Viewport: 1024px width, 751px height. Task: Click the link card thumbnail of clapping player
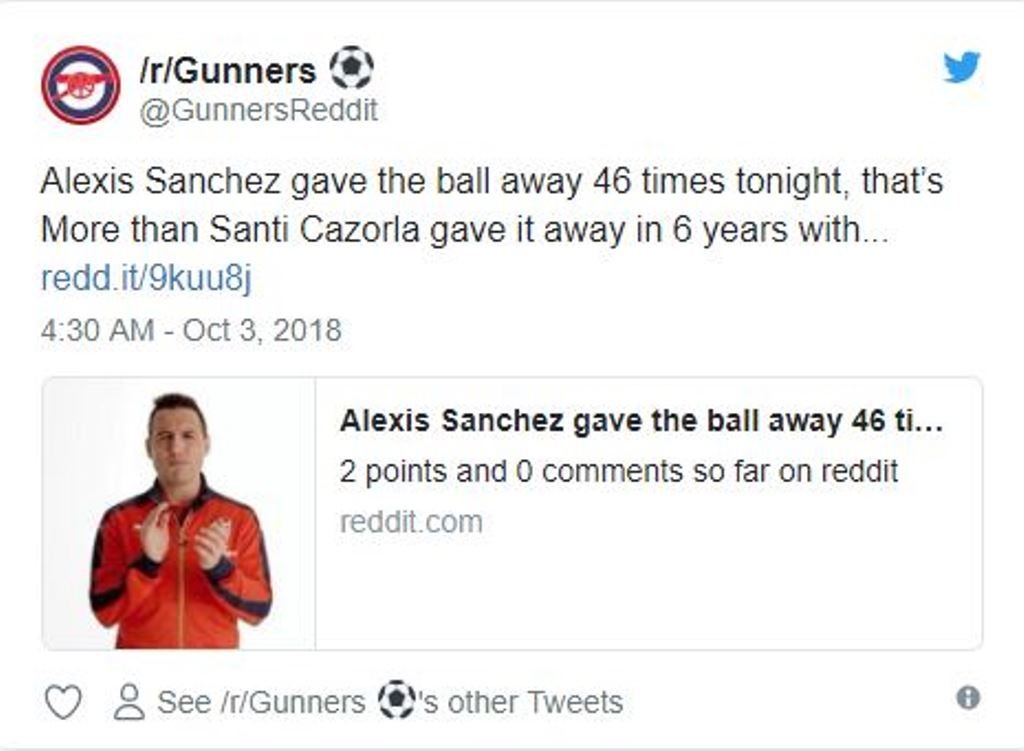click(x=180, y=514)
